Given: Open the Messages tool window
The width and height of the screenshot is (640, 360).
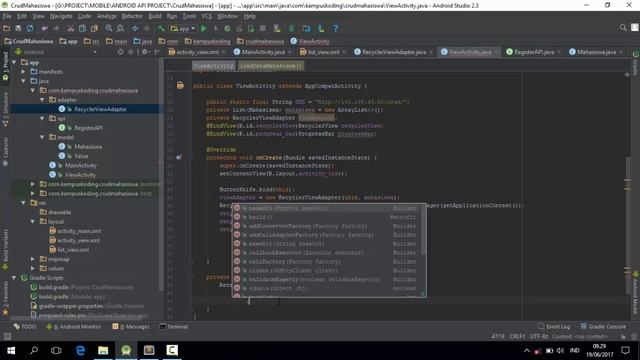Looking at the screenshot, I should pyautogui.click(x=131, y=327).
